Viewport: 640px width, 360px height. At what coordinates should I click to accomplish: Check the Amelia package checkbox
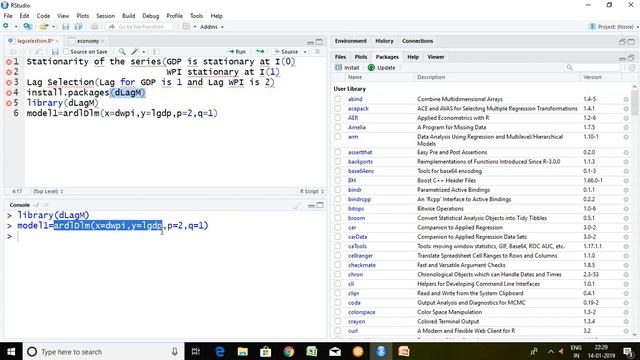[338, 127]
